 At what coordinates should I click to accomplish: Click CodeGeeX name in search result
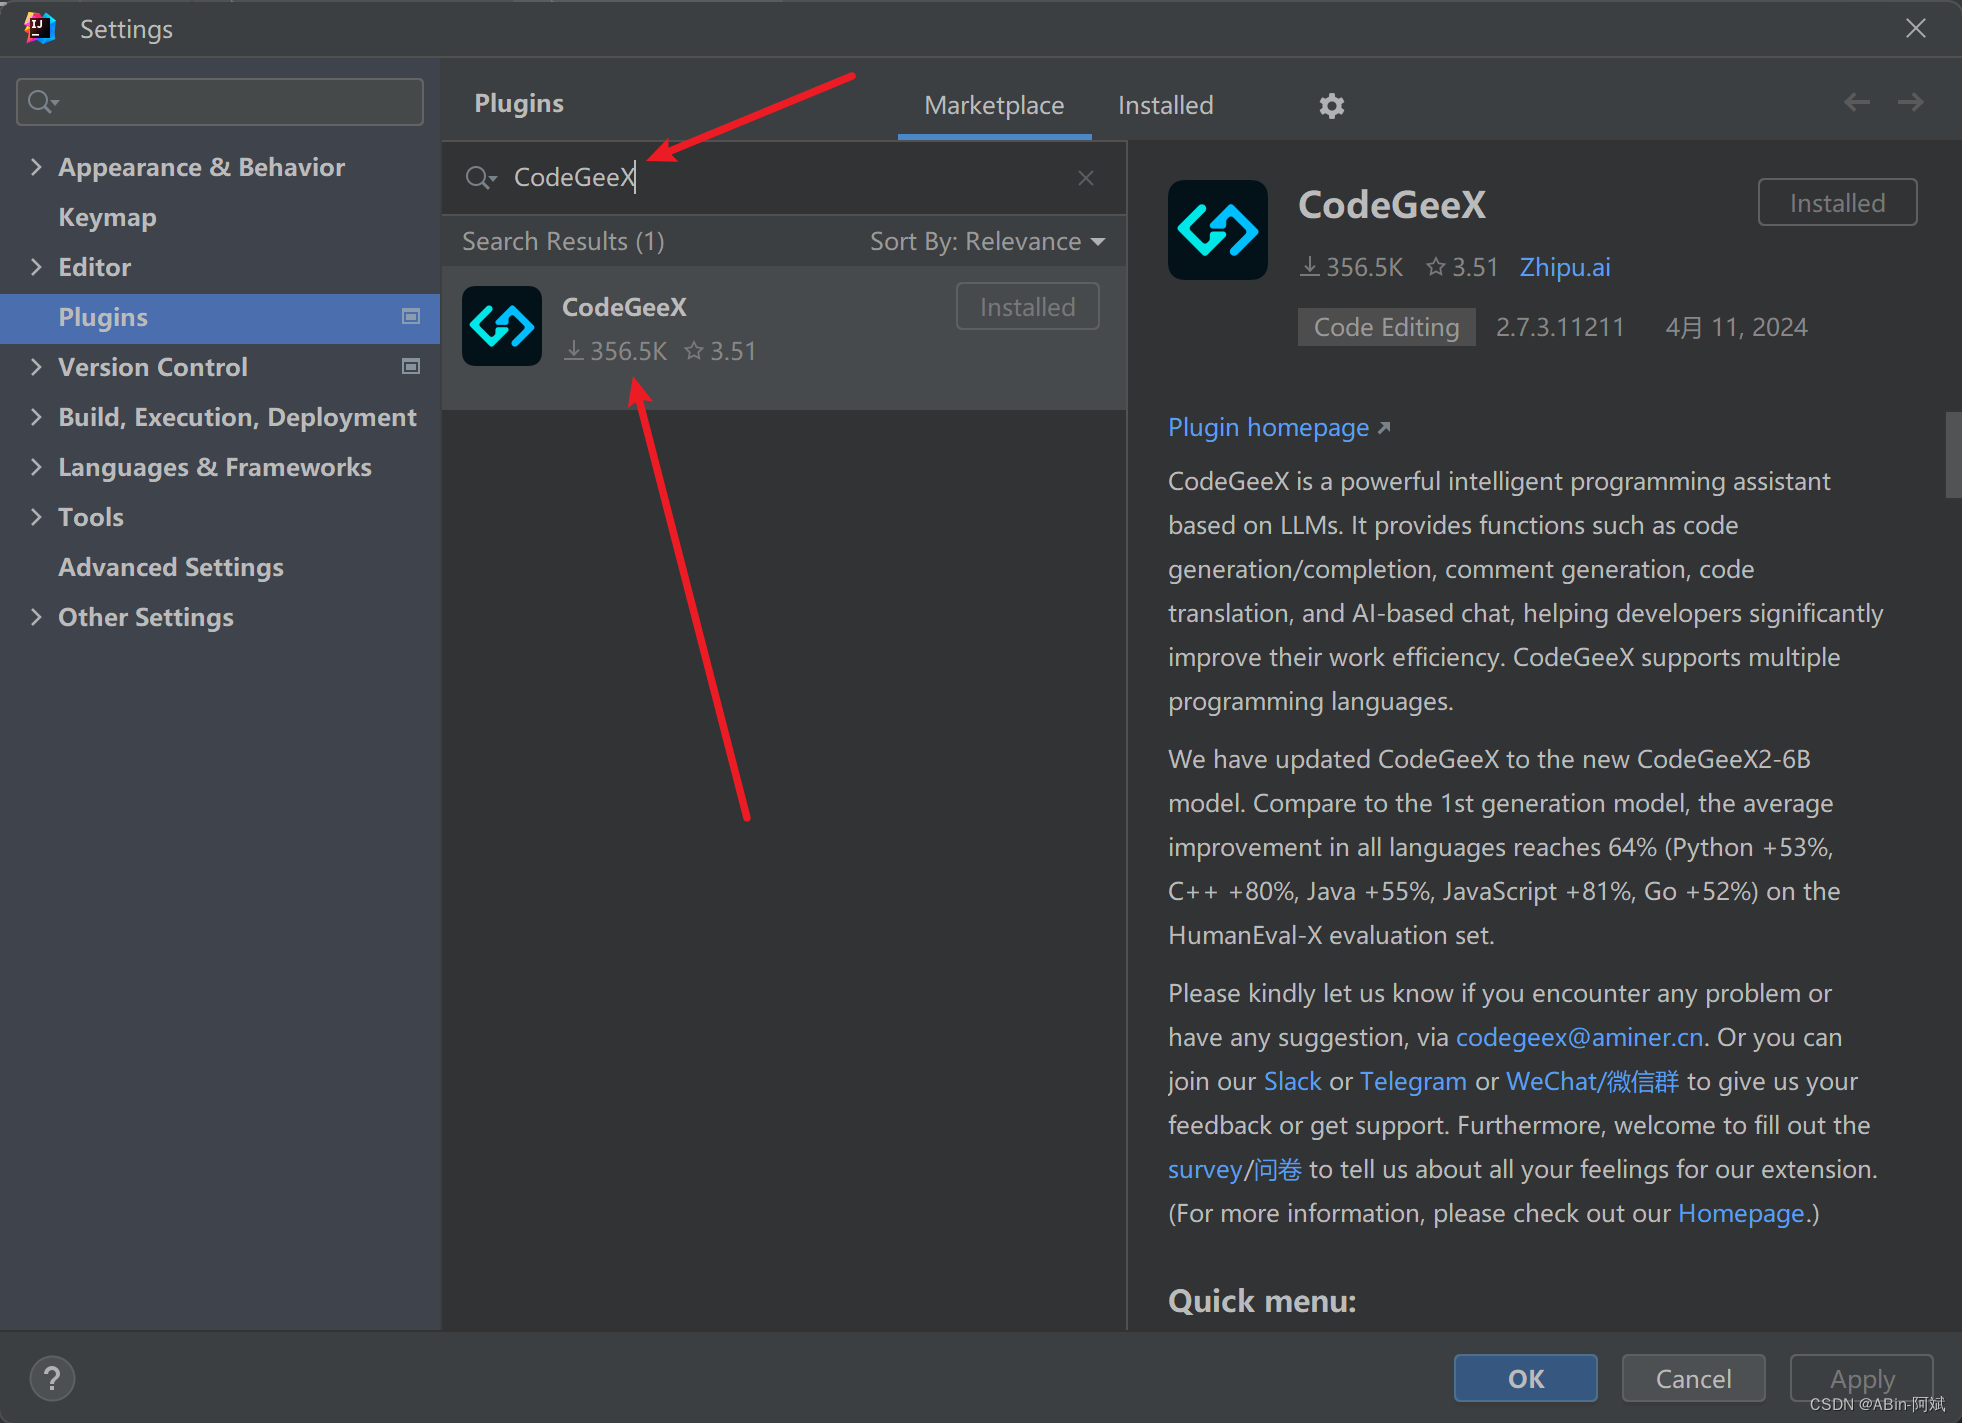click(x=624, y=307)
